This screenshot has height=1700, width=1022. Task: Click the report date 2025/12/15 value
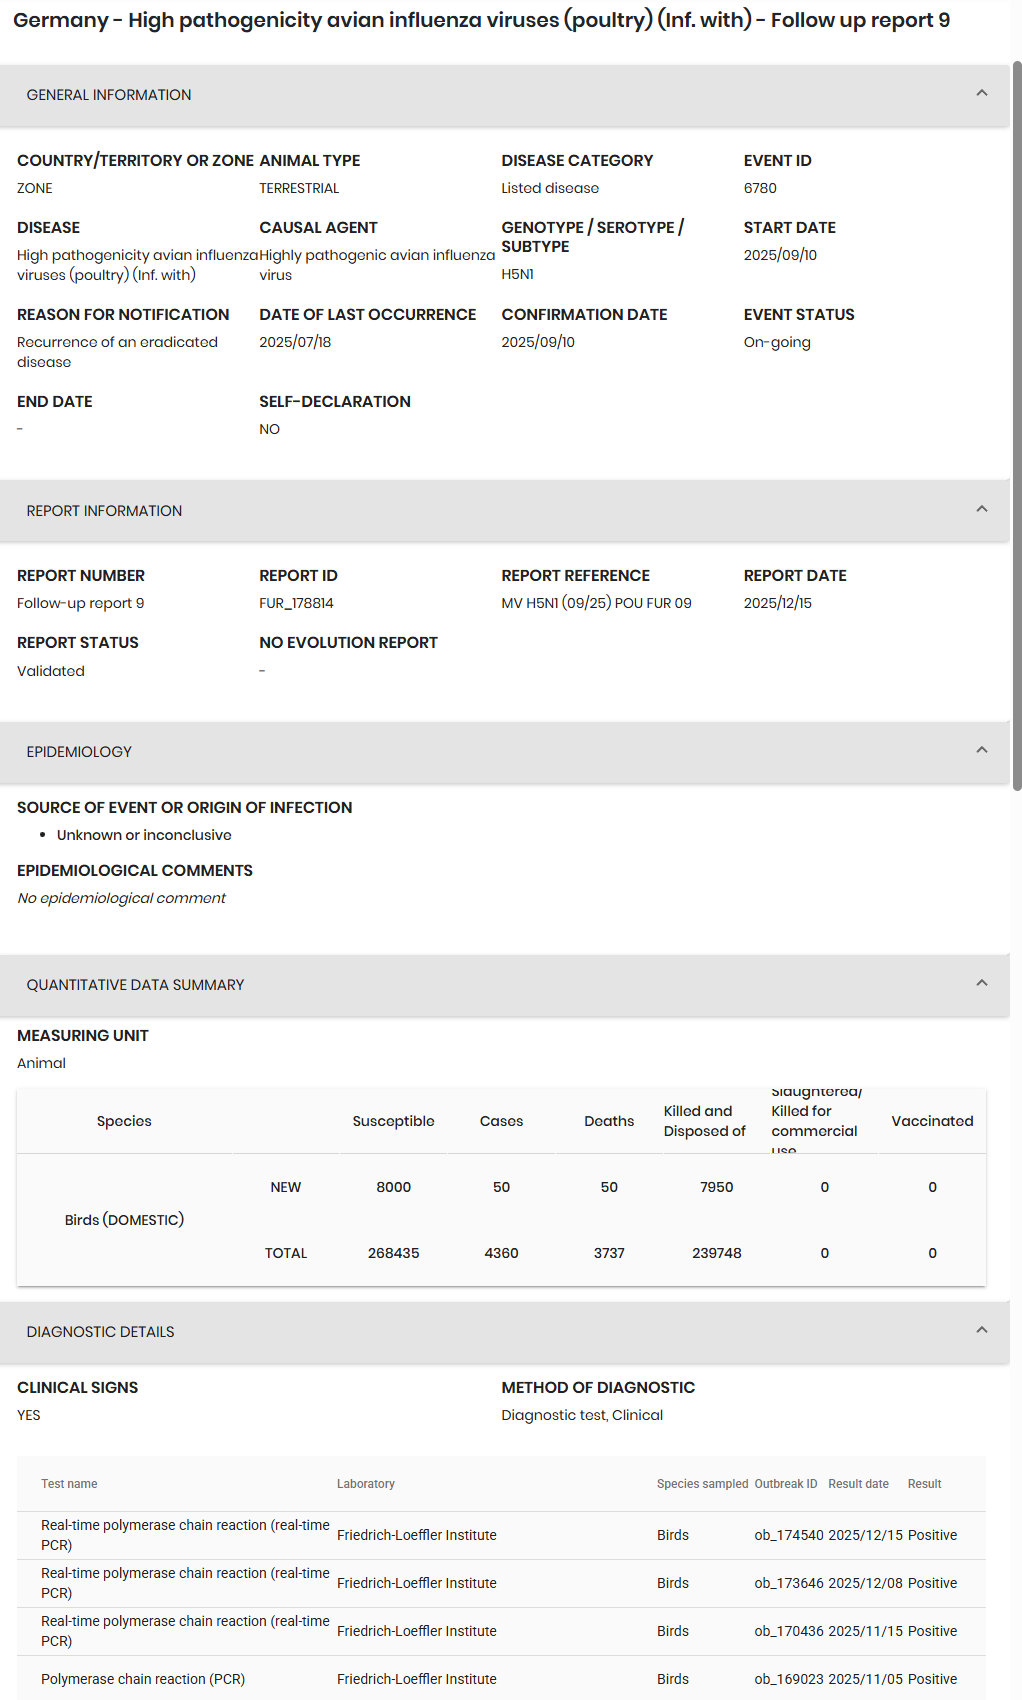(x=777, y=603)
